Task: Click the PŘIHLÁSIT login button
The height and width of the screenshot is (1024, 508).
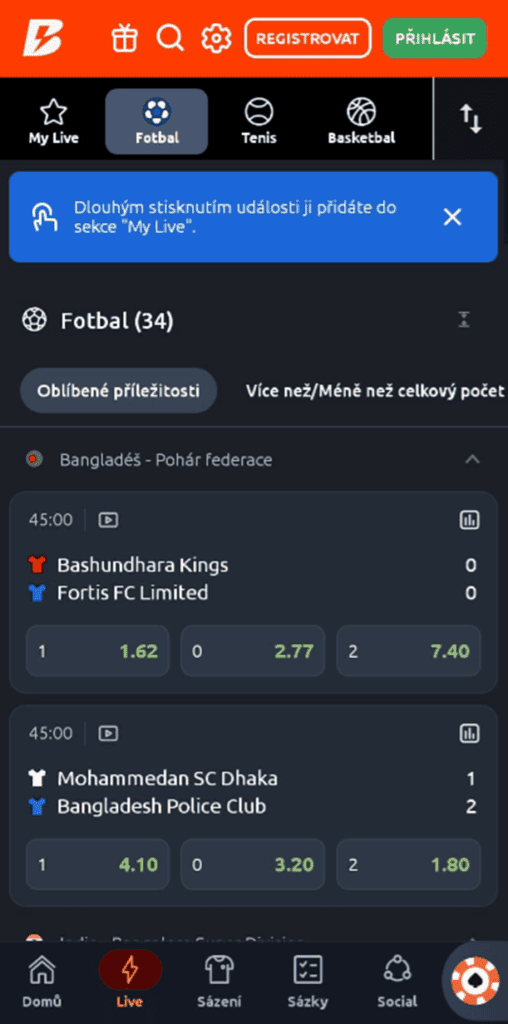Action: (435, 38)
